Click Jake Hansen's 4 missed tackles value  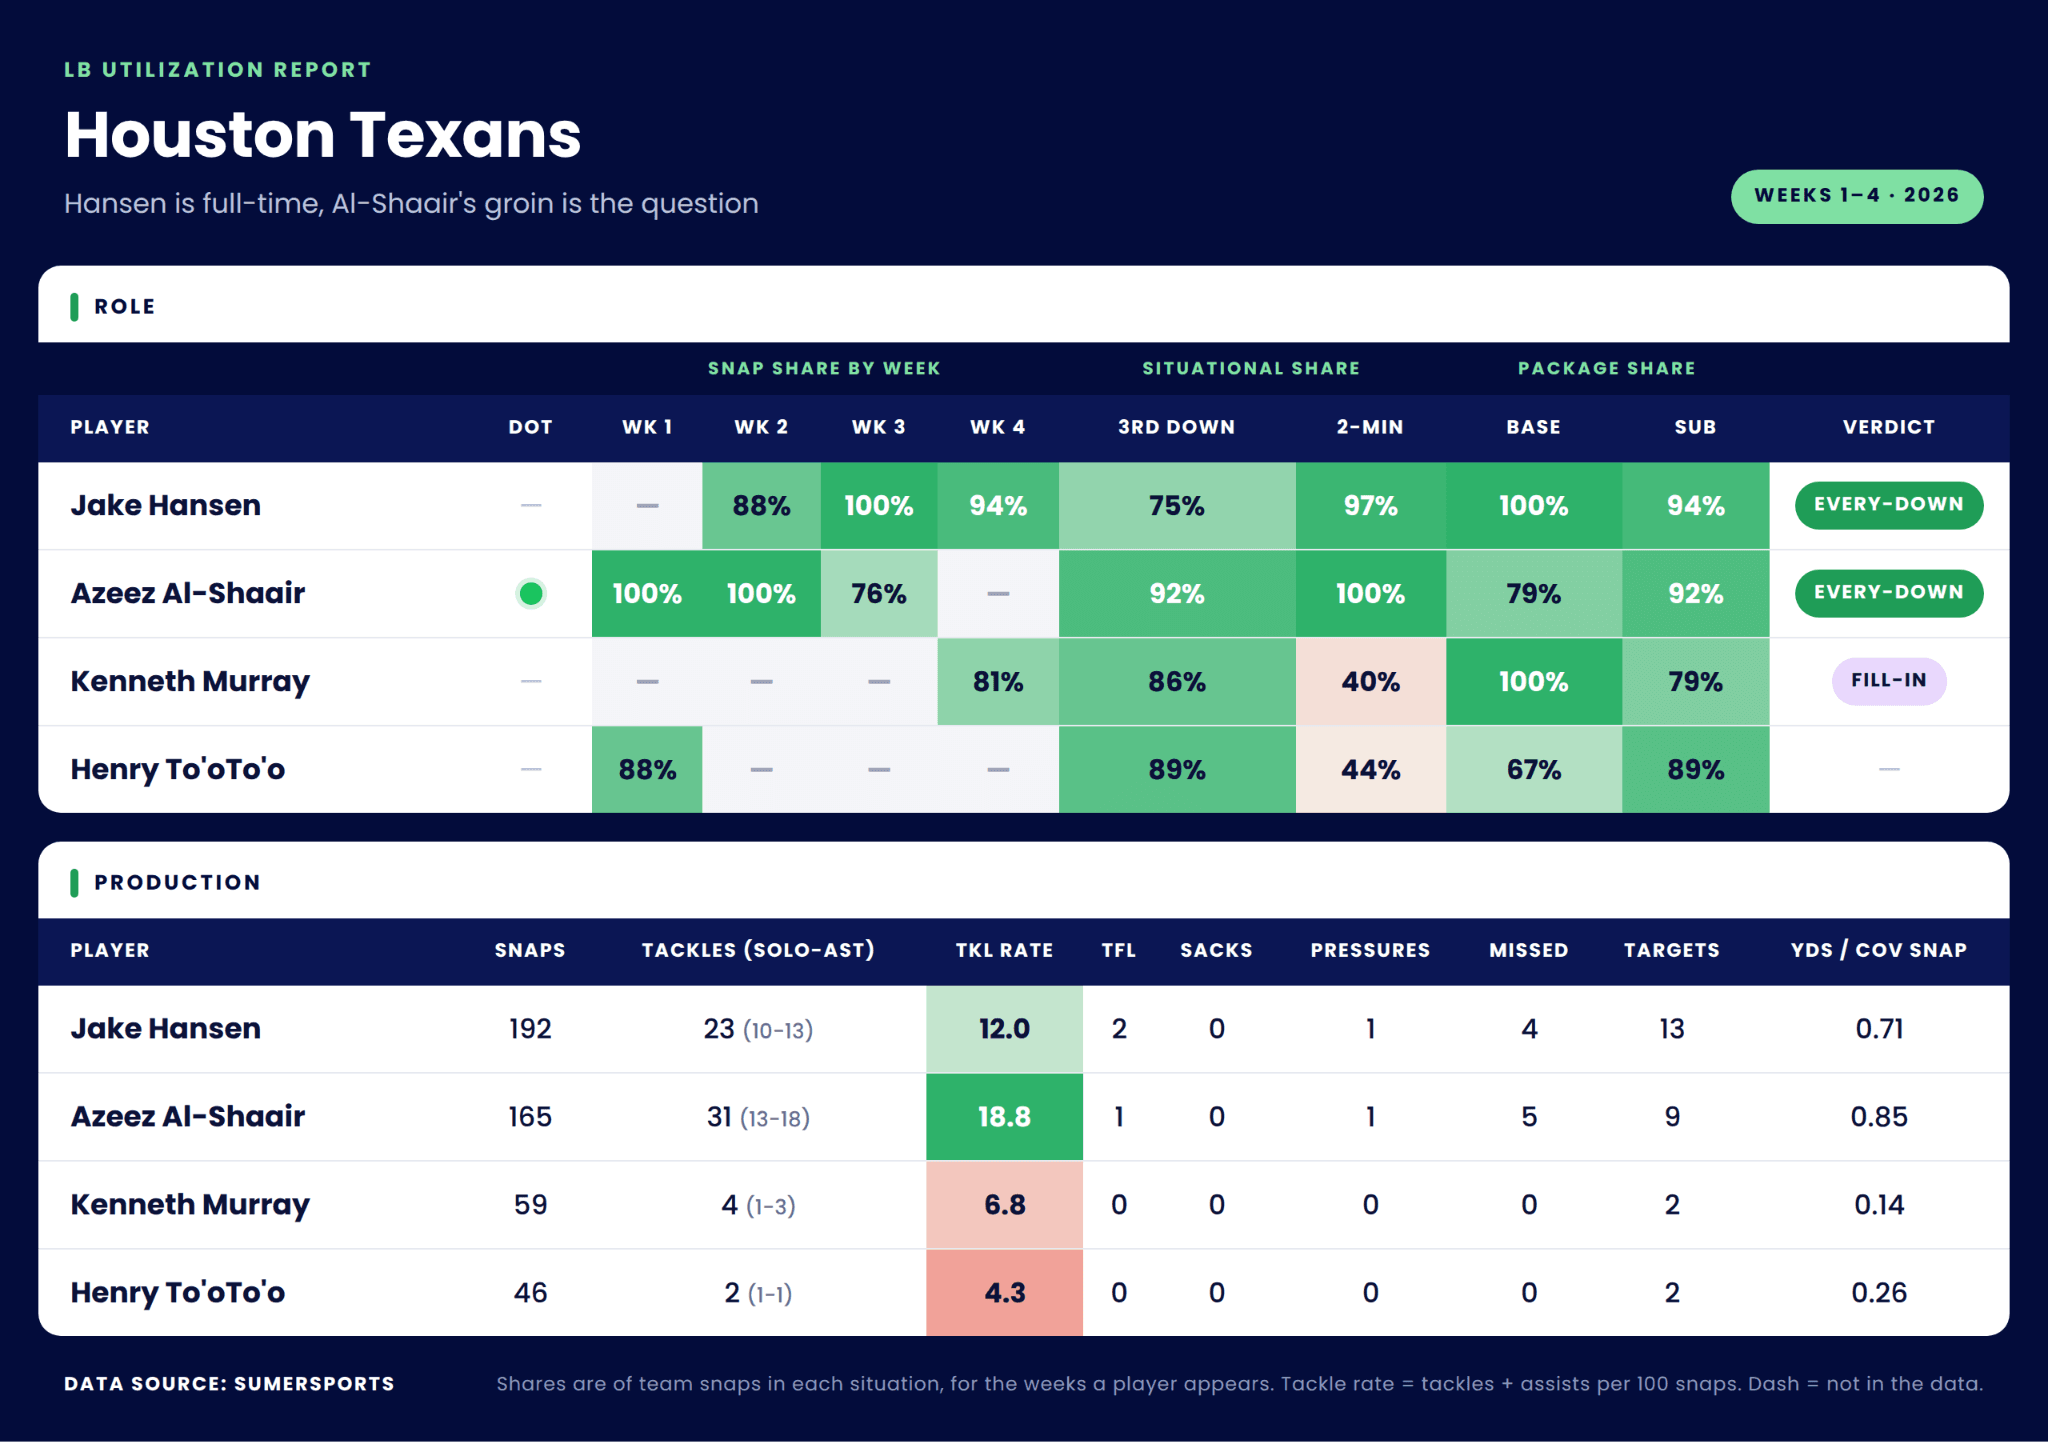coord(1529,1029)
